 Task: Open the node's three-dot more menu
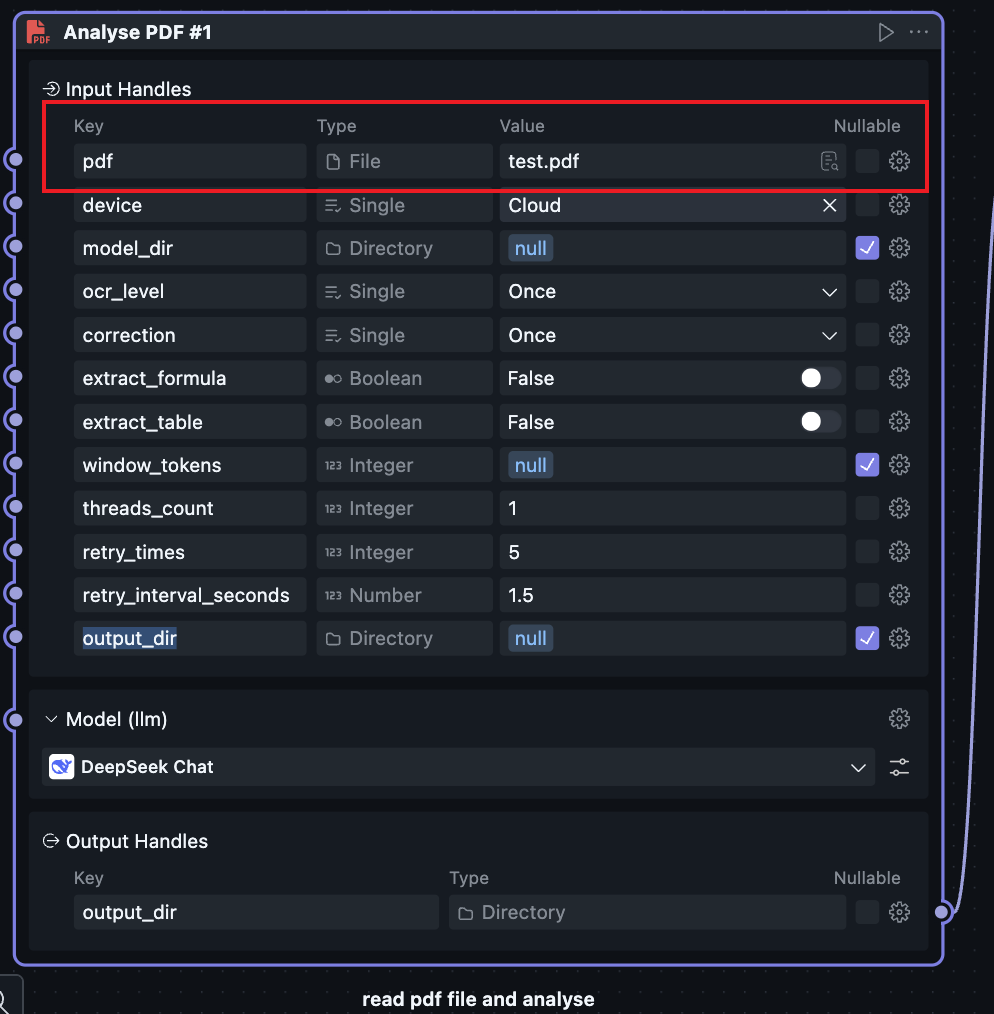[919, 32]
